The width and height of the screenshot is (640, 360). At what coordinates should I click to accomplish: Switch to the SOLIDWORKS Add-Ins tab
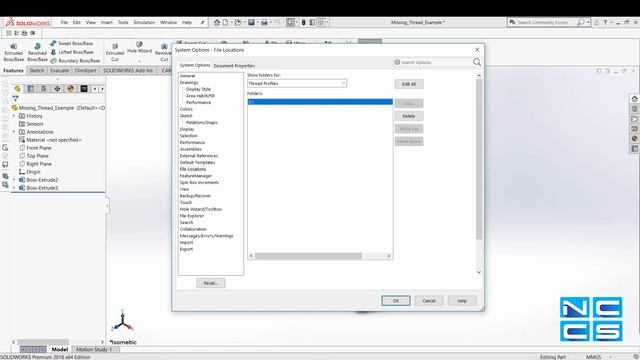click(128, 70)
